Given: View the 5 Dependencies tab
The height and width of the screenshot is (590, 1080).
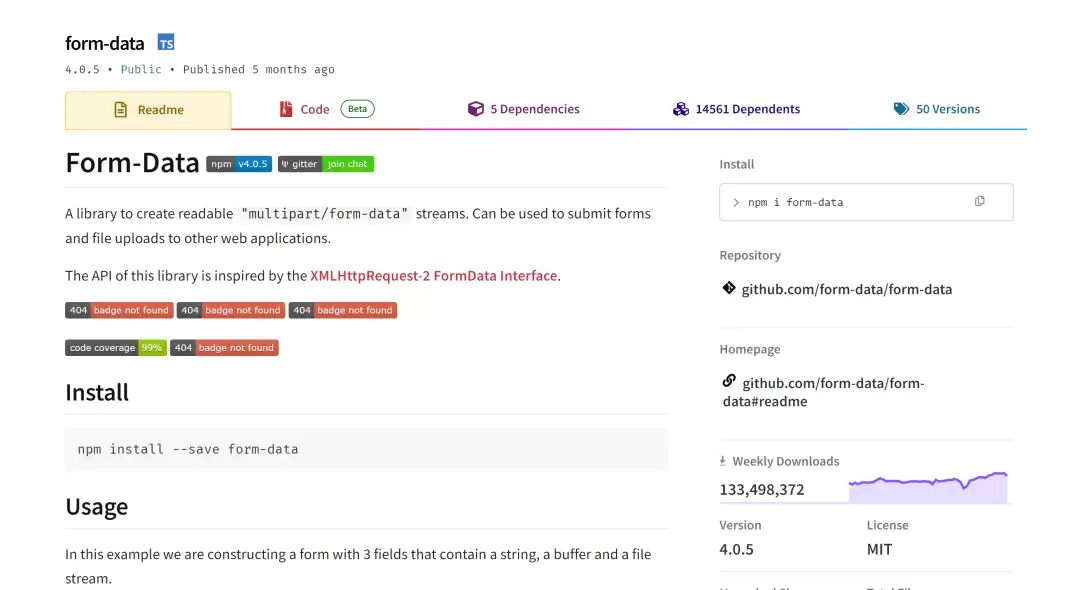Looking at the screenshot, I should (523, 110).
